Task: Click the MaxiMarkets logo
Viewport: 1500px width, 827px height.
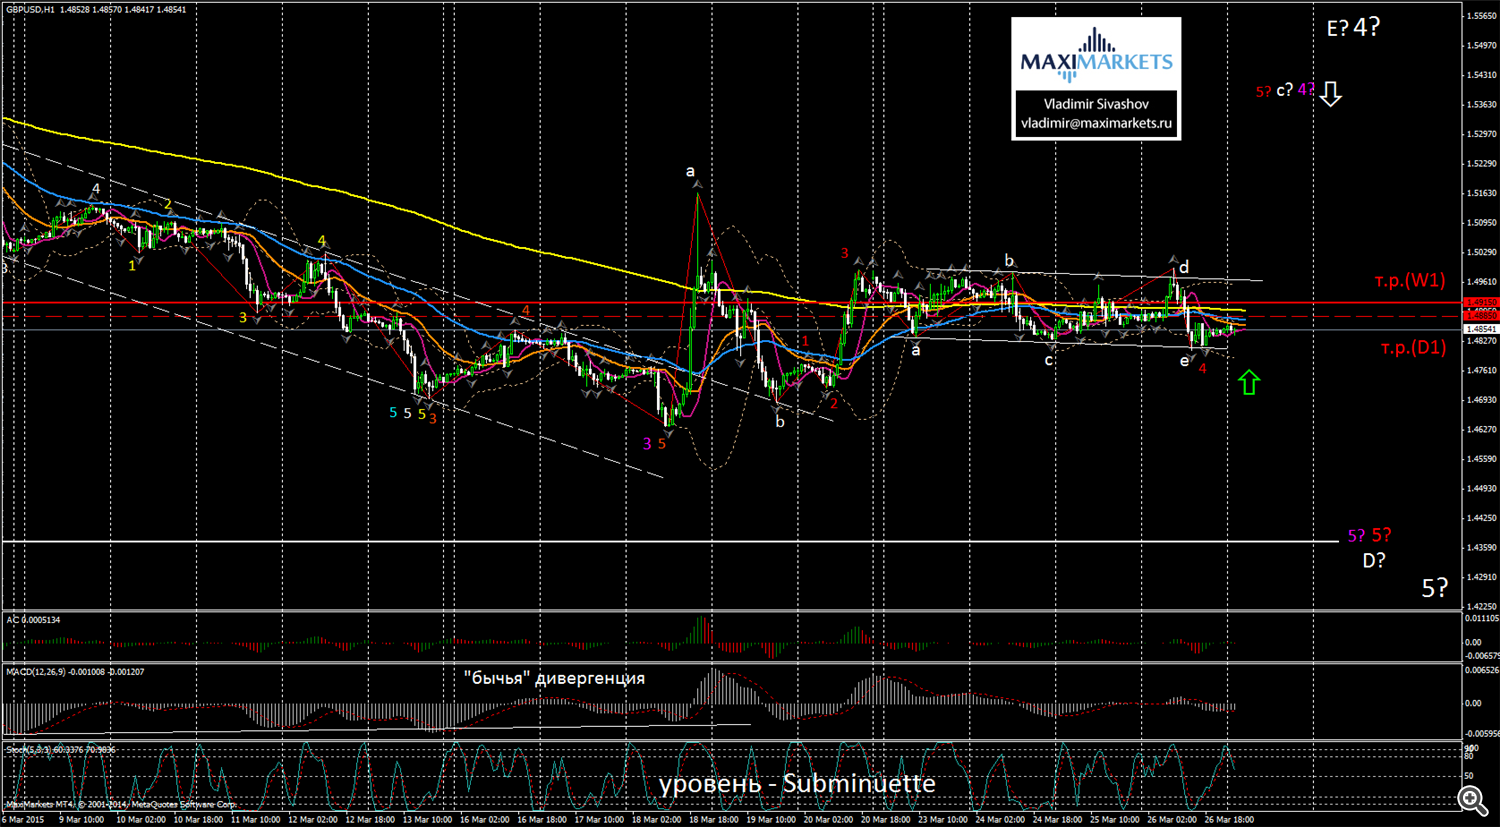Action: tap(1096, 55)
